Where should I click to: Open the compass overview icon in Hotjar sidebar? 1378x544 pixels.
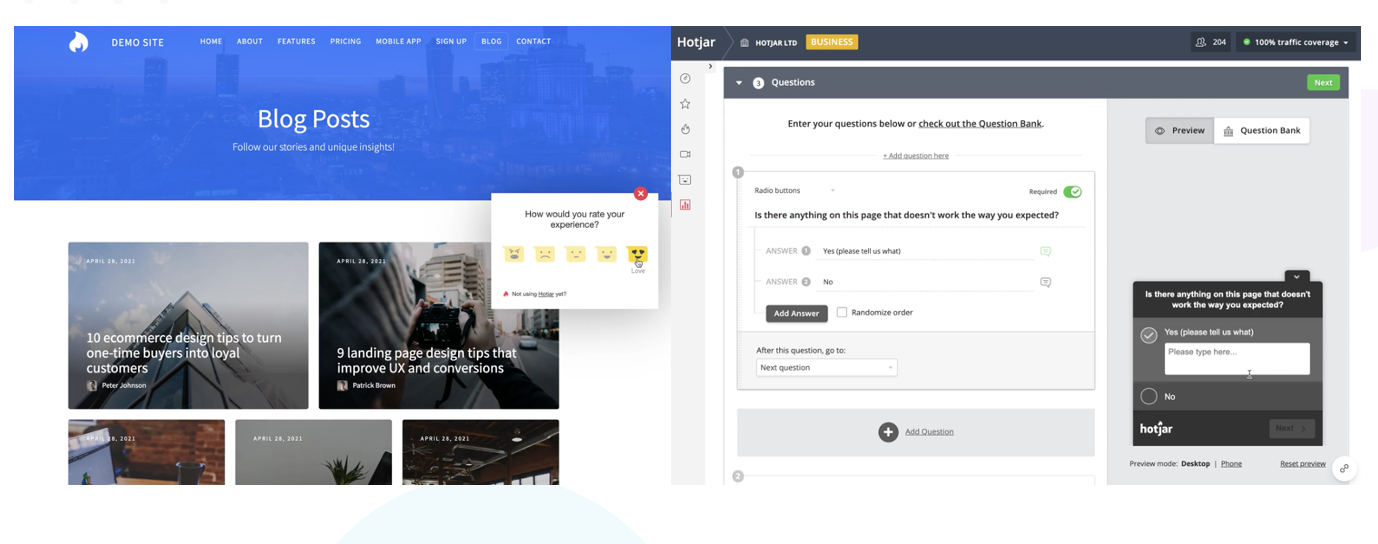coord(685,78)
